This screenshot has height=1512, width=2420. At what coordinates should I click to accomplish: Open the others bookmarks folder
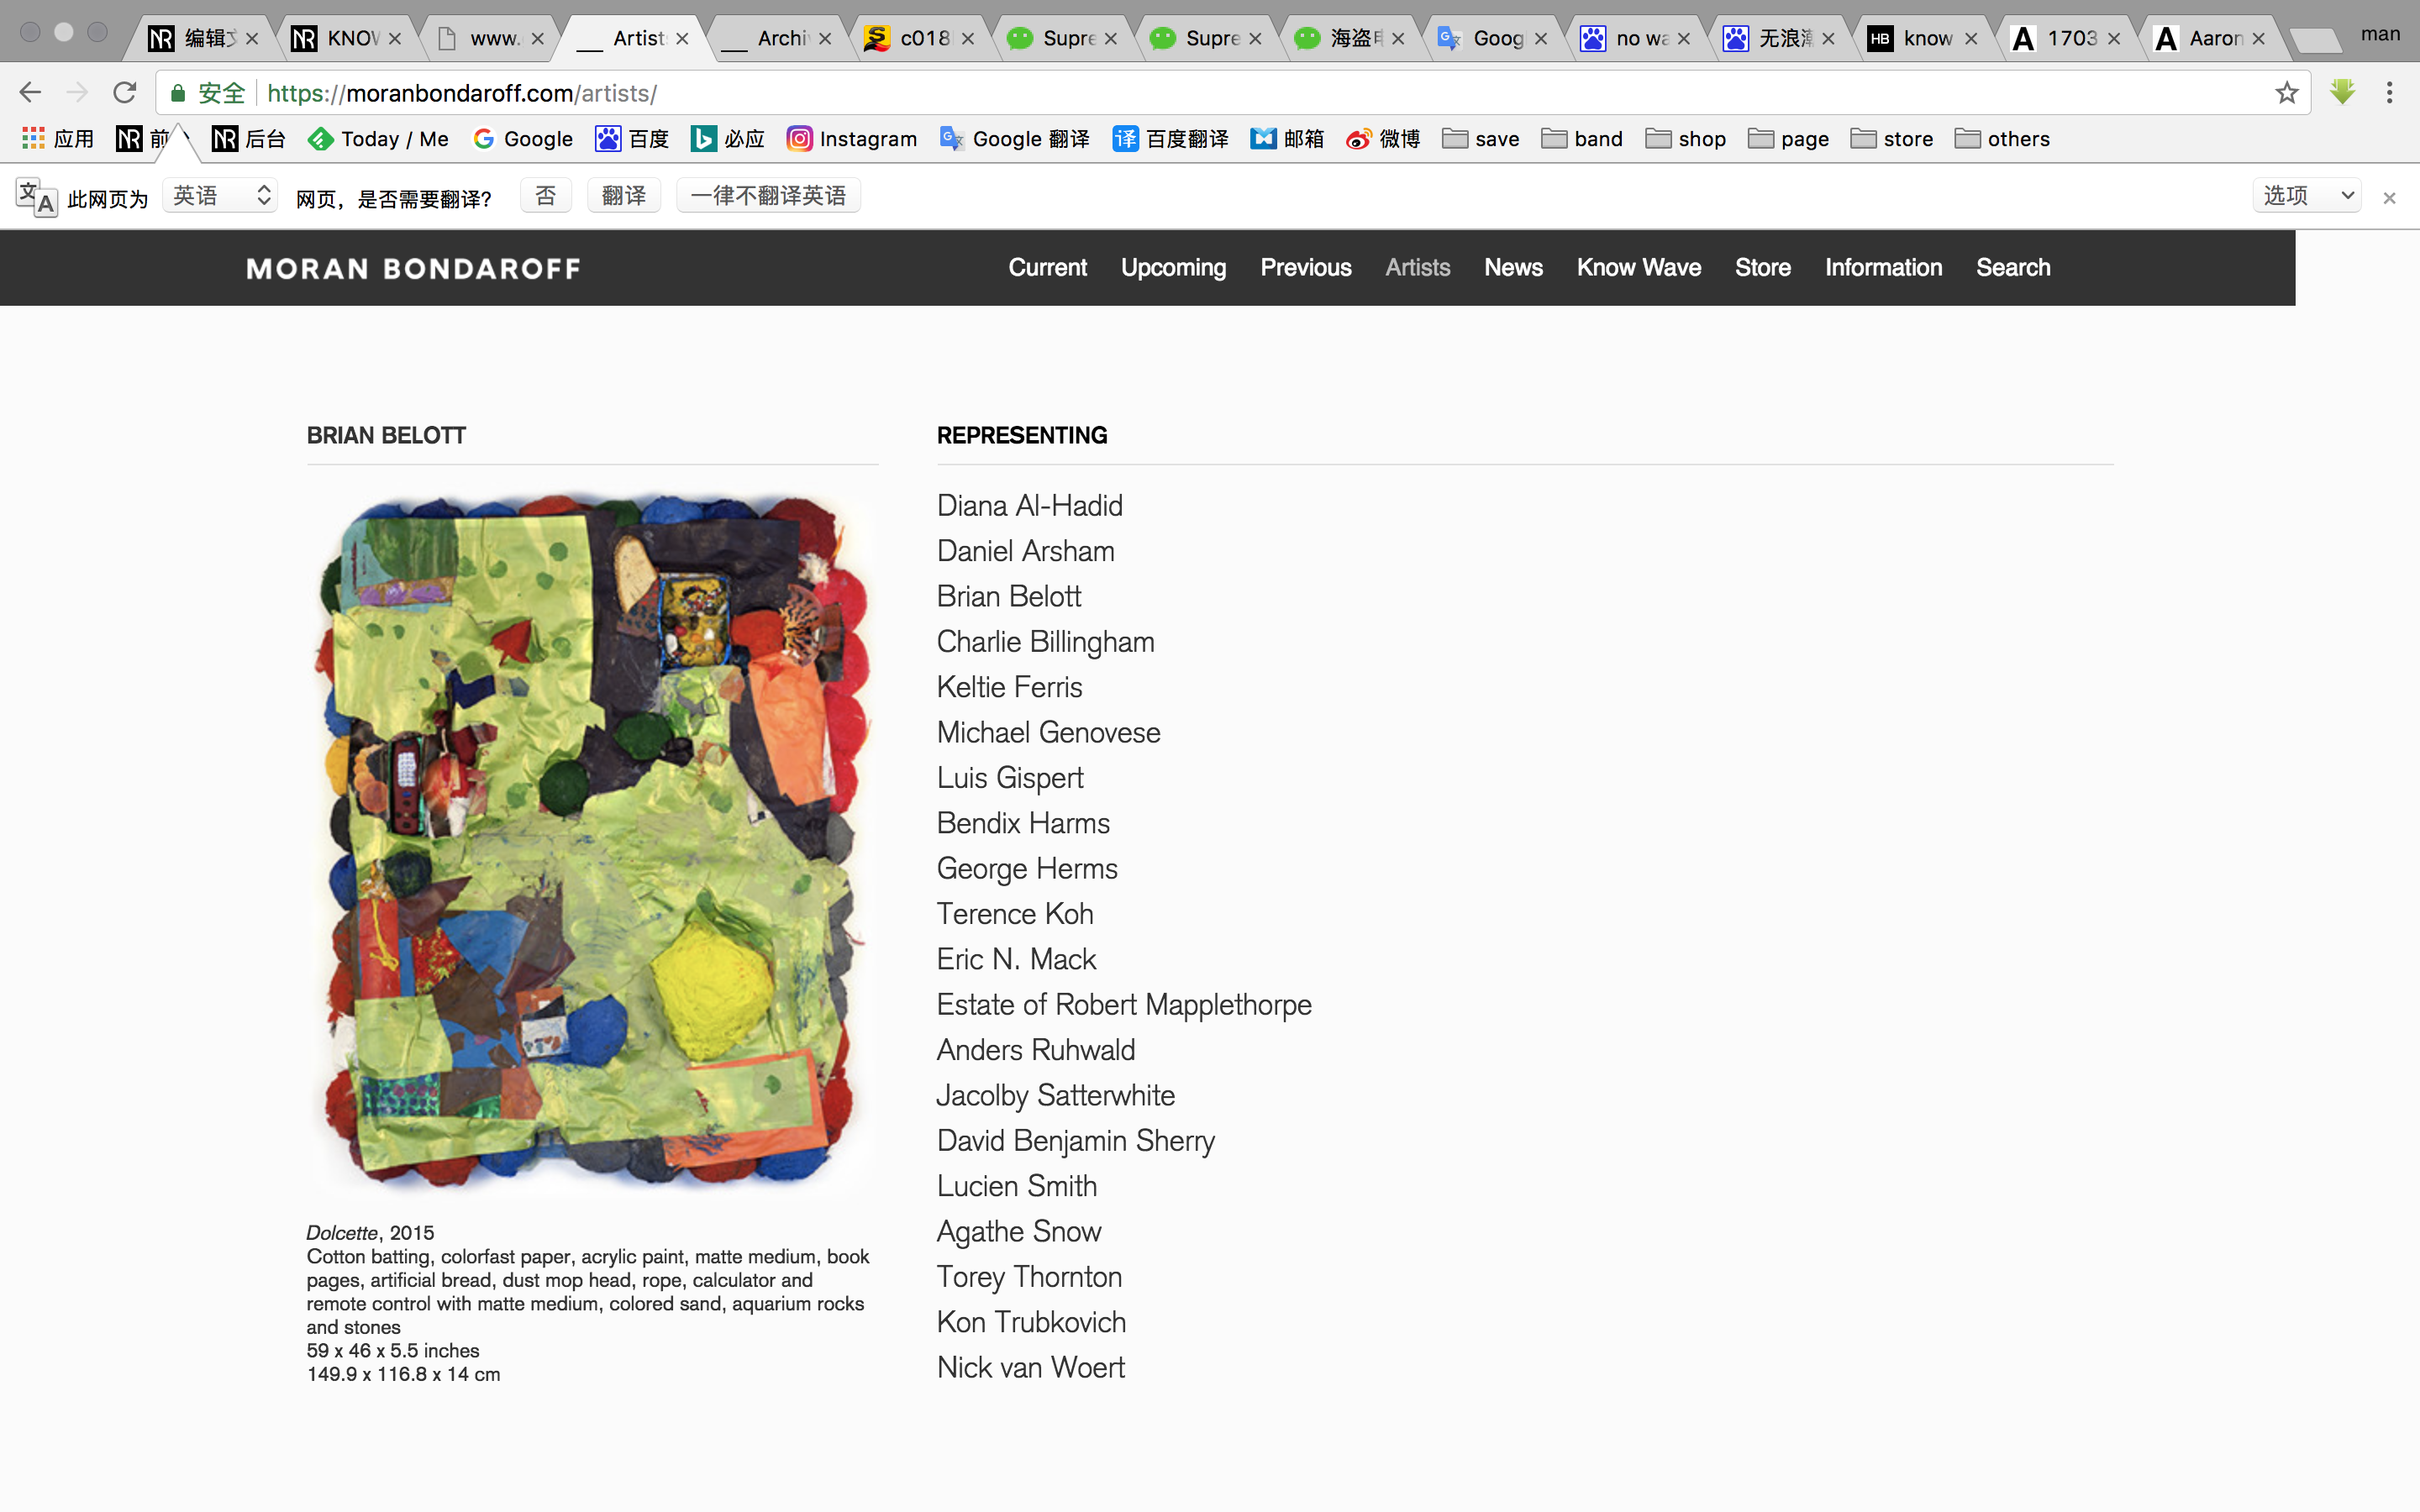tap(2003, 139)
